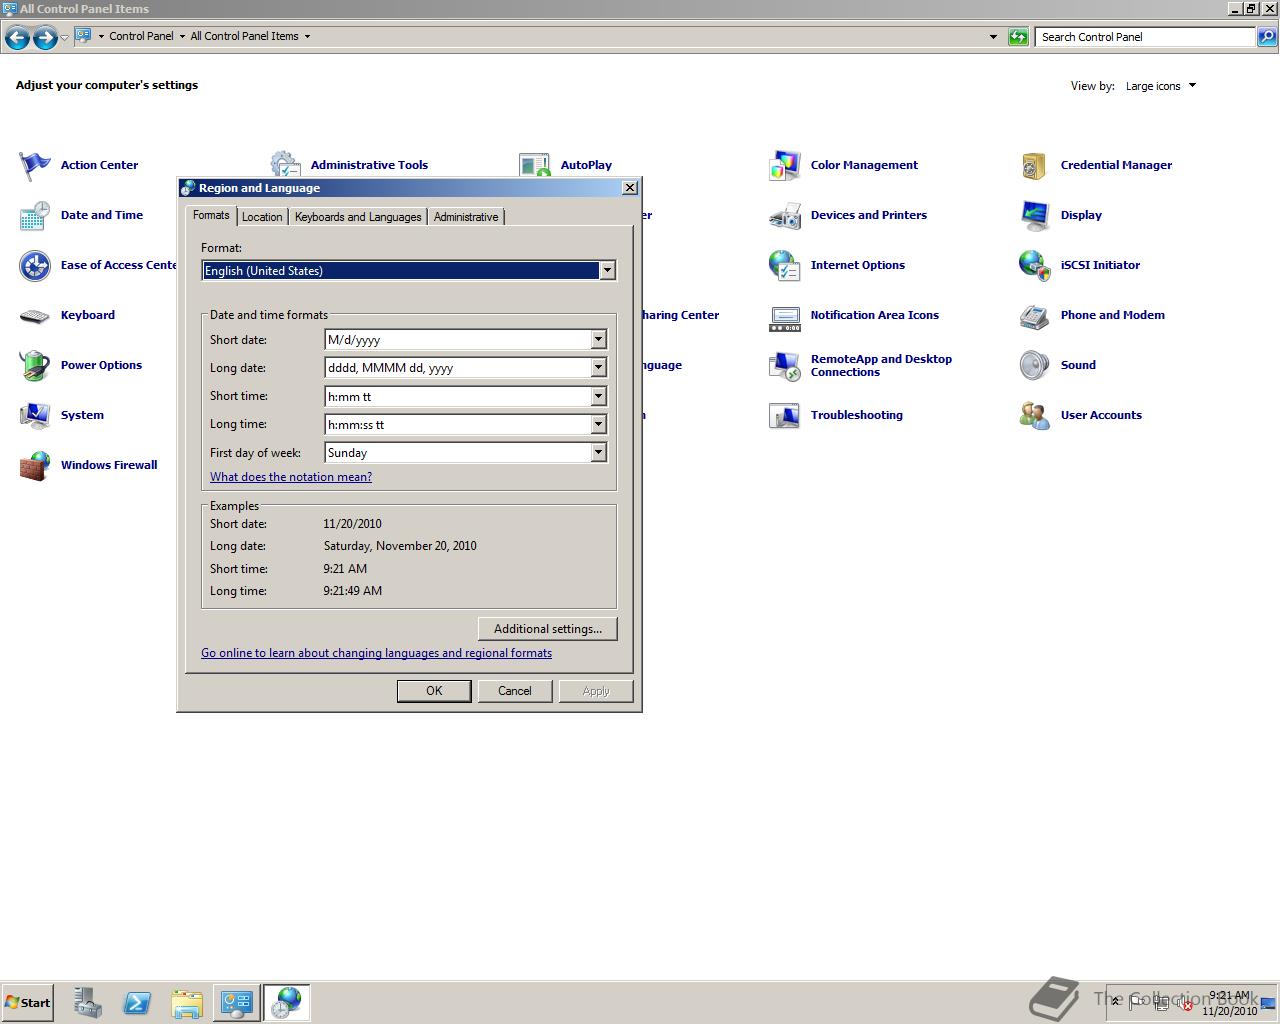This screenshot has height=1024, width=1280.
Task: Open the Windows Firewall brick icon
Action: click(35, 466)
